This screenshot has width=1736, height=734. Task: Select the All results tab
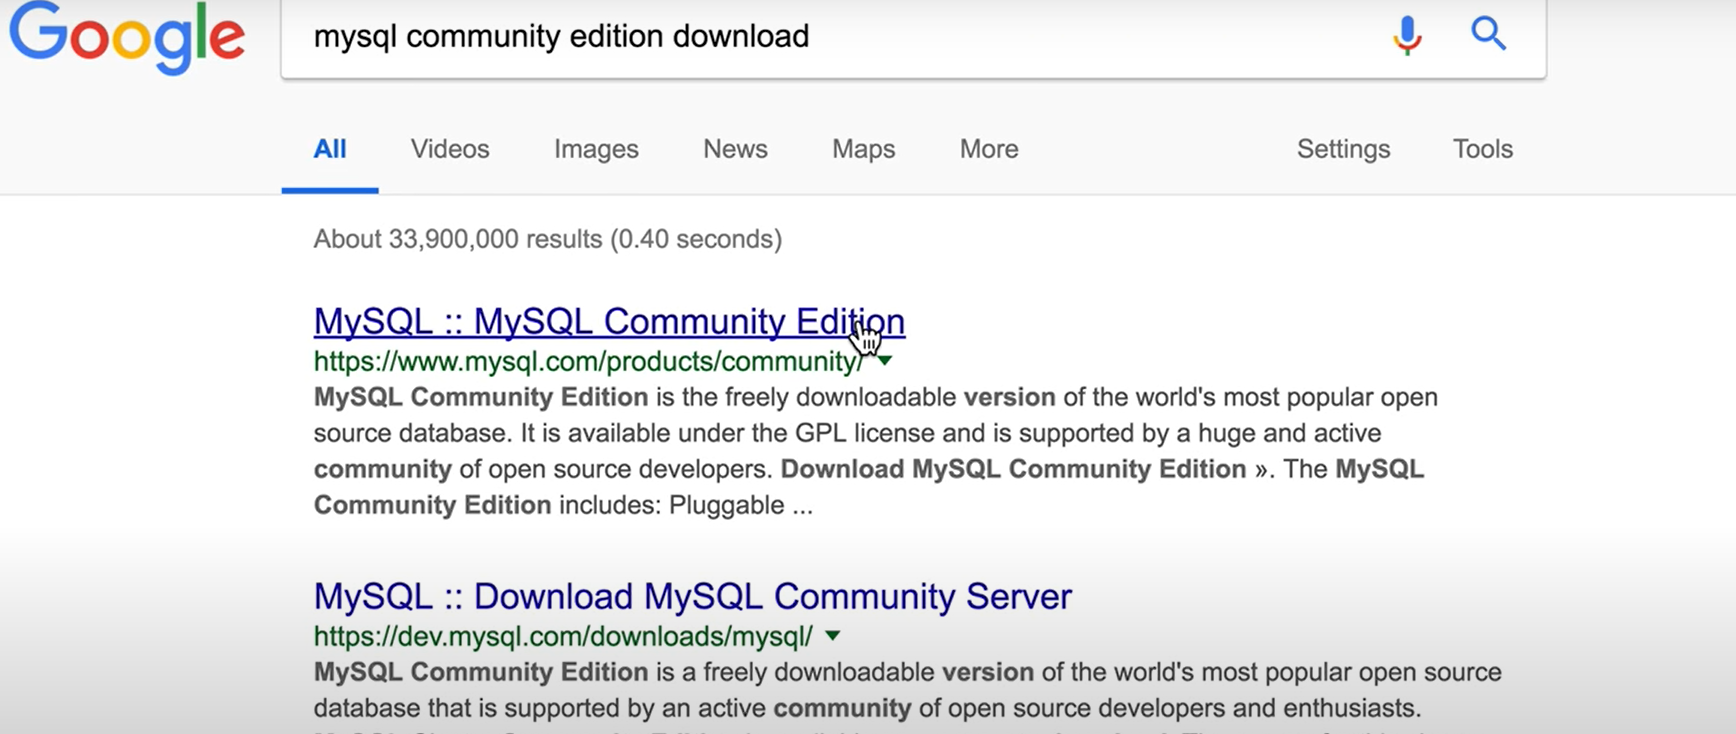click(330, 149)
